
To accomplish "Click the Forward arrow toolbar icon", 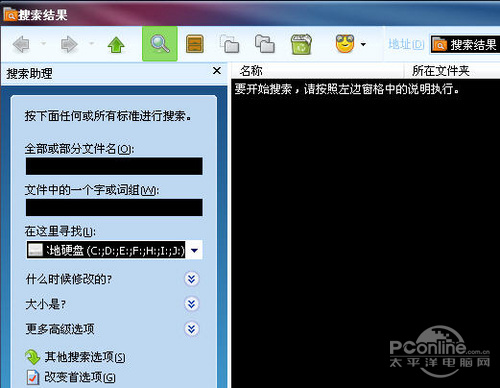I will coord(69,44).
